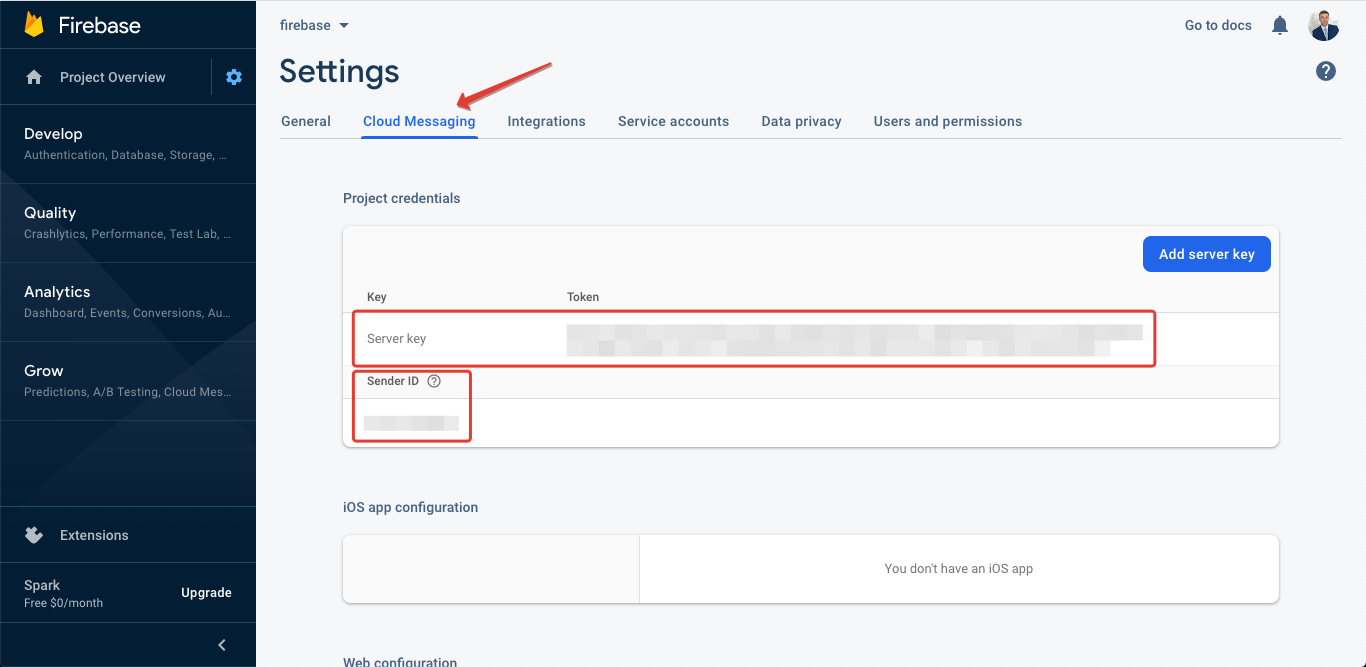This screenshot has height=667, width=1366.
Task: Open the user profile avatar
Action: click(x=1324, y=25)
